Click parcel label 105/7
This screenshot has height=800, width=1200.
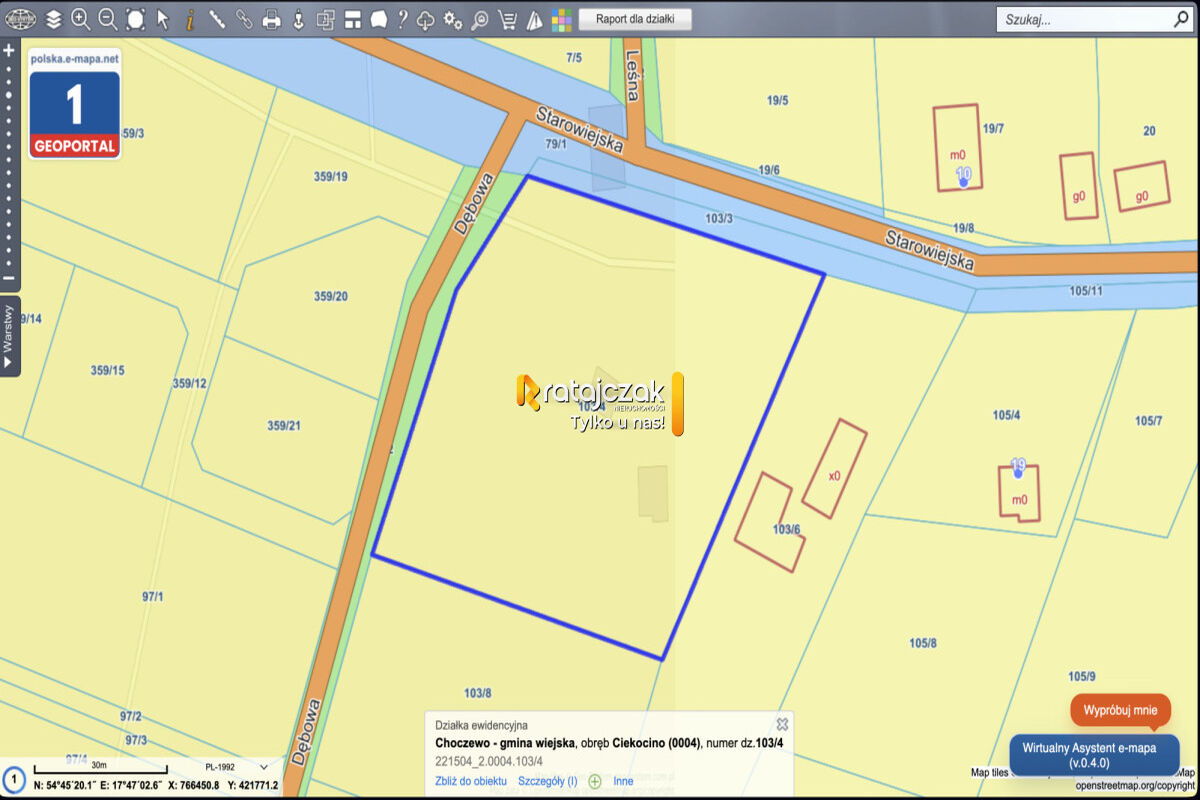(x=1149, y=421)
